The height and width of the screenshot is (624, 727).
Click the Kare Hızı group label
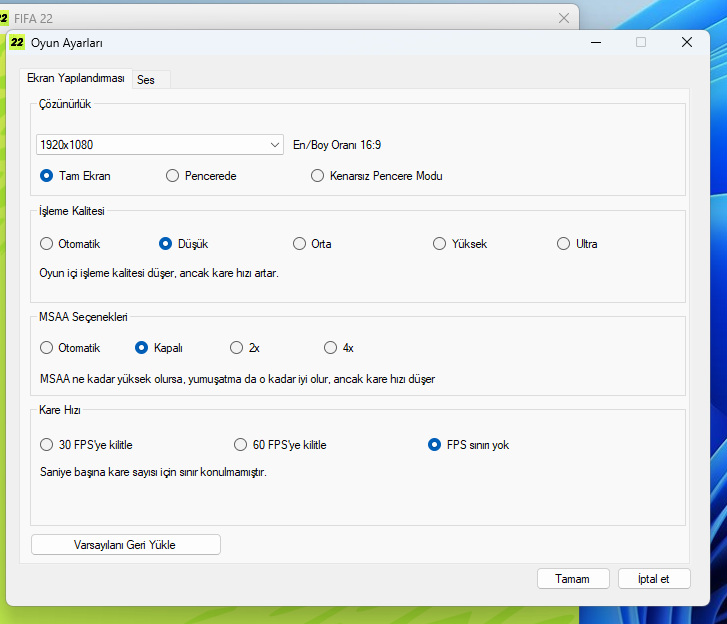[x=60, y=410]
